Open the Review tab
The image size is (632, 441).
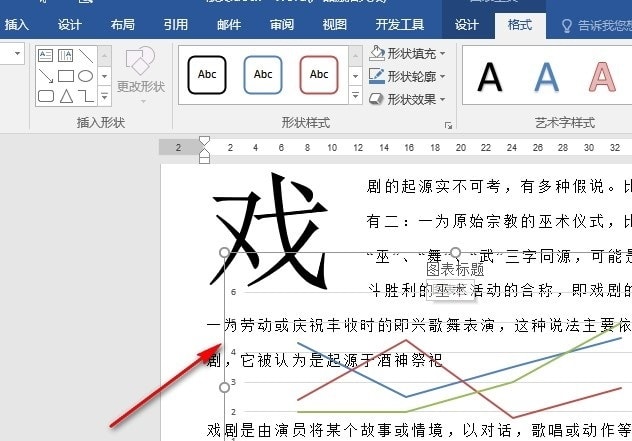pos(282,25)
